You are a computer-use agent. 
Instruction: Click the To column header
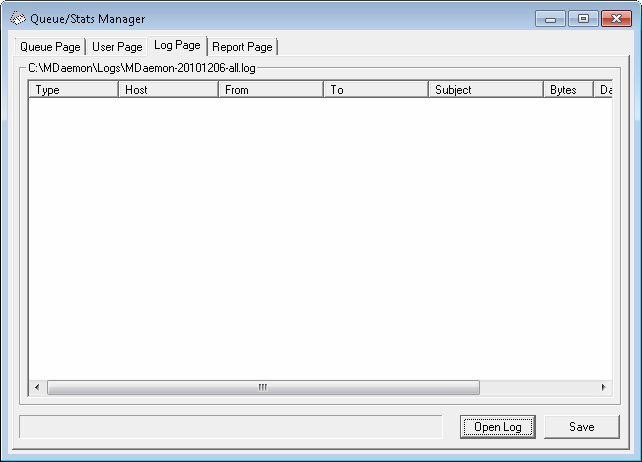[375, 90]
